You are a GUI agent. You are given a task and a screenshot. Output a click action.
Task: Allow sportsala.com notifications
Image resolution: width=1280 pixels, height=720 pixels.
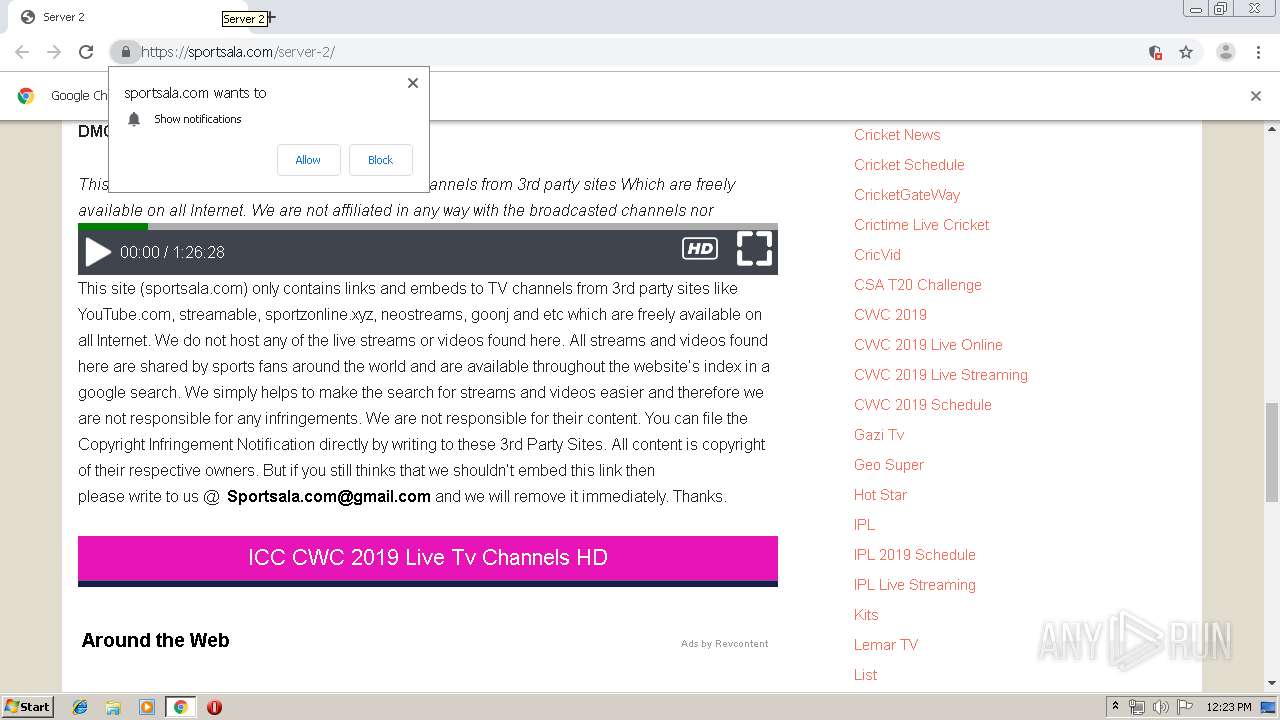[308, 160]
